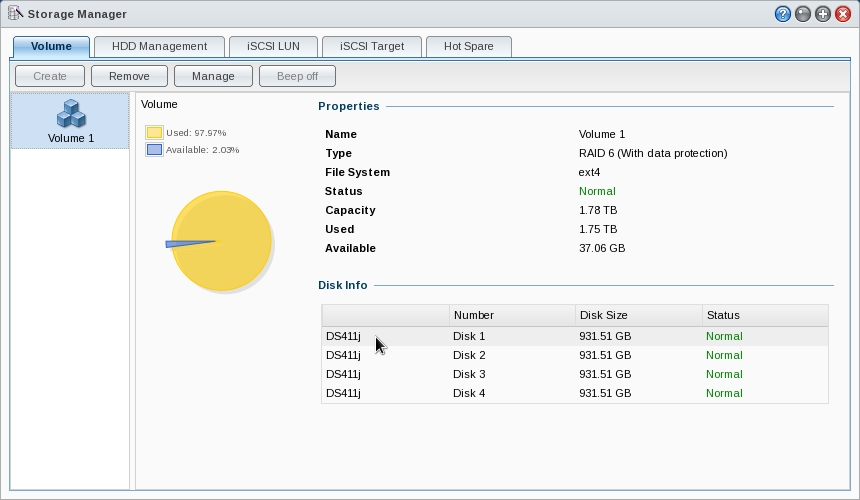Click the RAID 6 type value
The image size is (860, 500).
pyautogui.click(x=653, y=154)
